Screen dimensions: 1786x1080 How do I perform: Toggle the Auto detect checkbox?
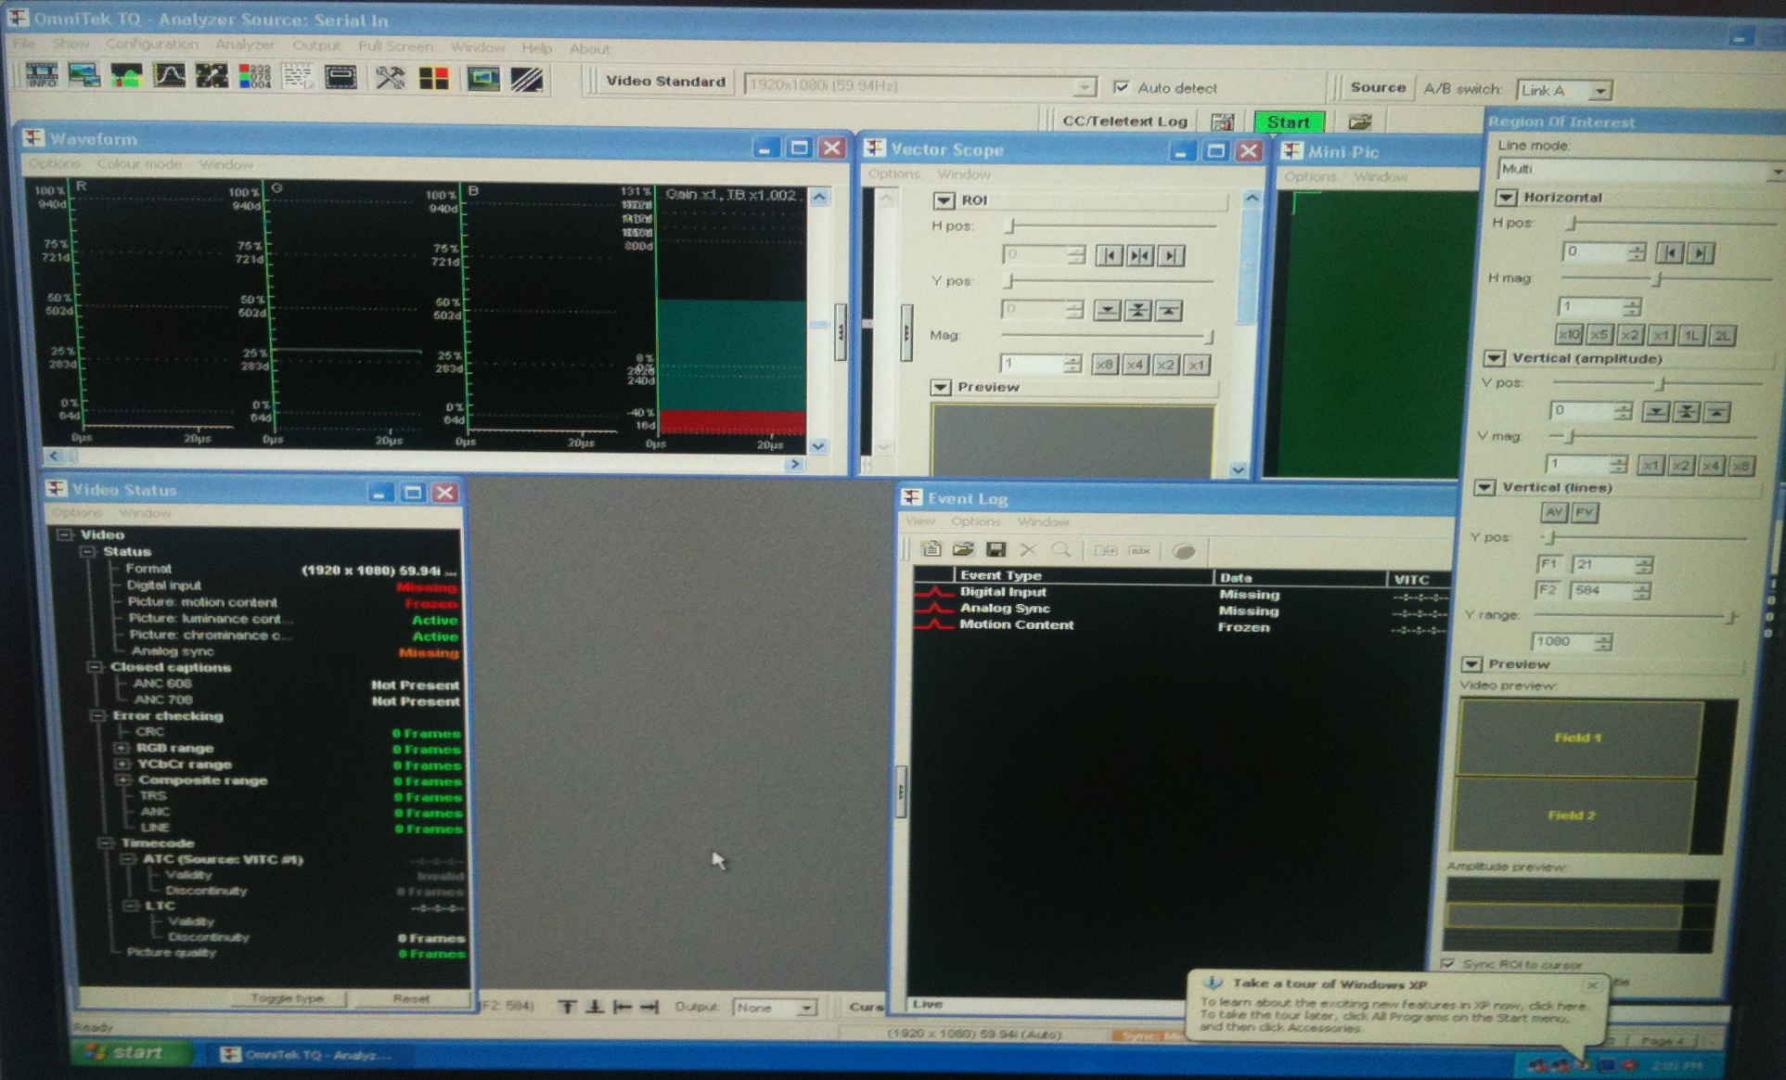(x=1121, y=87)
